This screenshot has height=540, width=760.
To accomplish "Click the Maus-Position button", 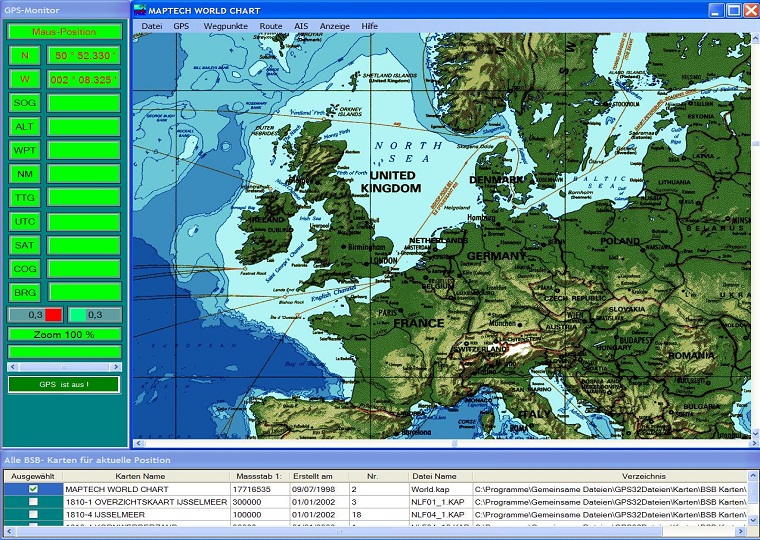I will click(x=64, y=32).
